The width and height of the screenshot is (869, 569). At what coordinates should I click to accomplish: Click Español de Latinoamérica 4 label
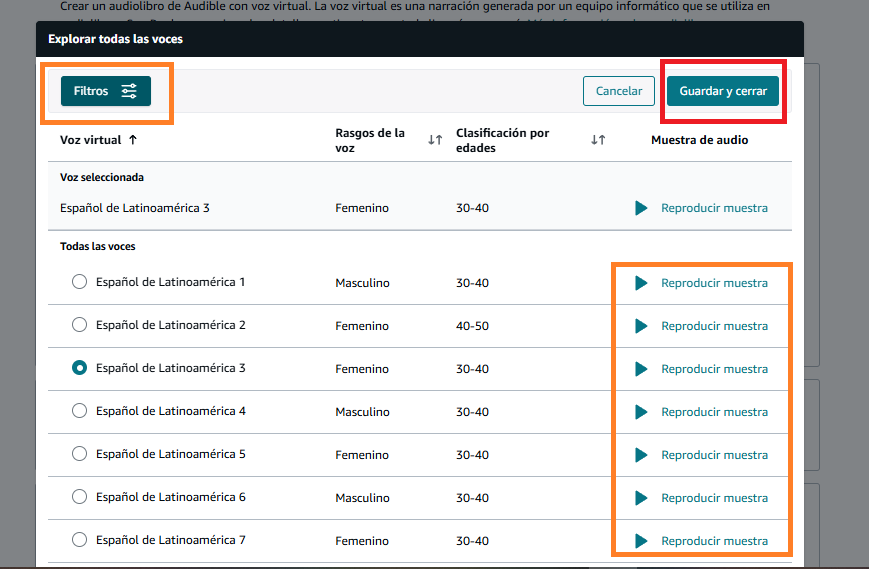pos(171,411)
